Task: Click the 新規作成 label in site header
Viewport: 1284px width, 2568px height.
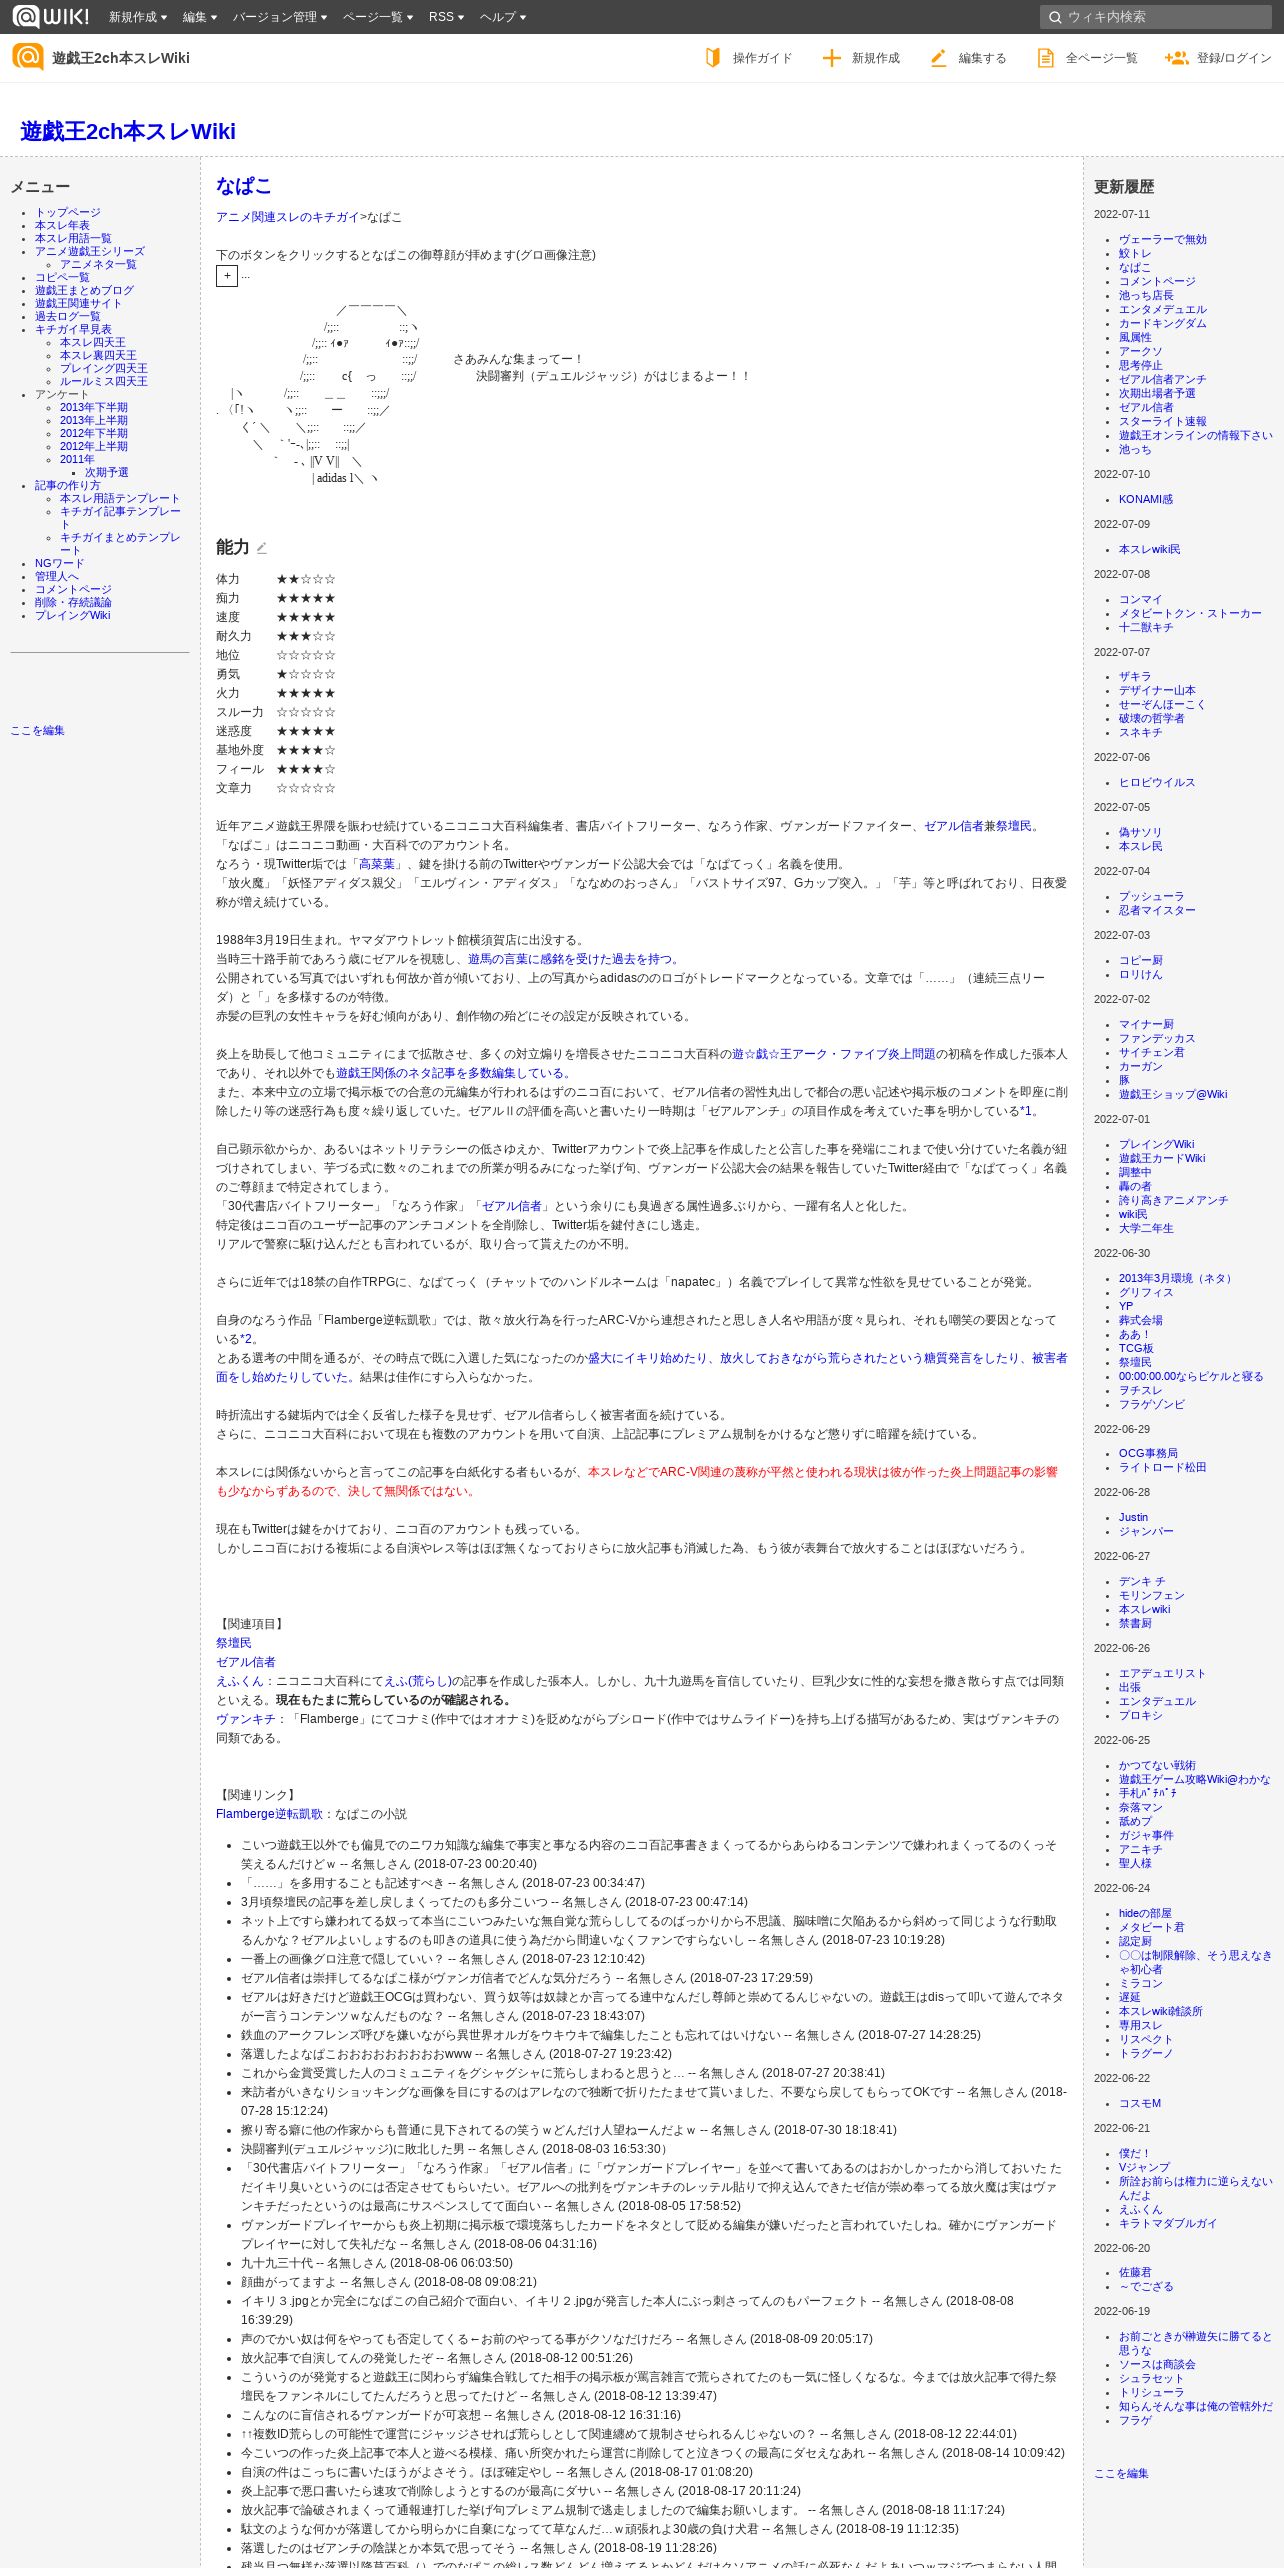Action: [876, 58]
